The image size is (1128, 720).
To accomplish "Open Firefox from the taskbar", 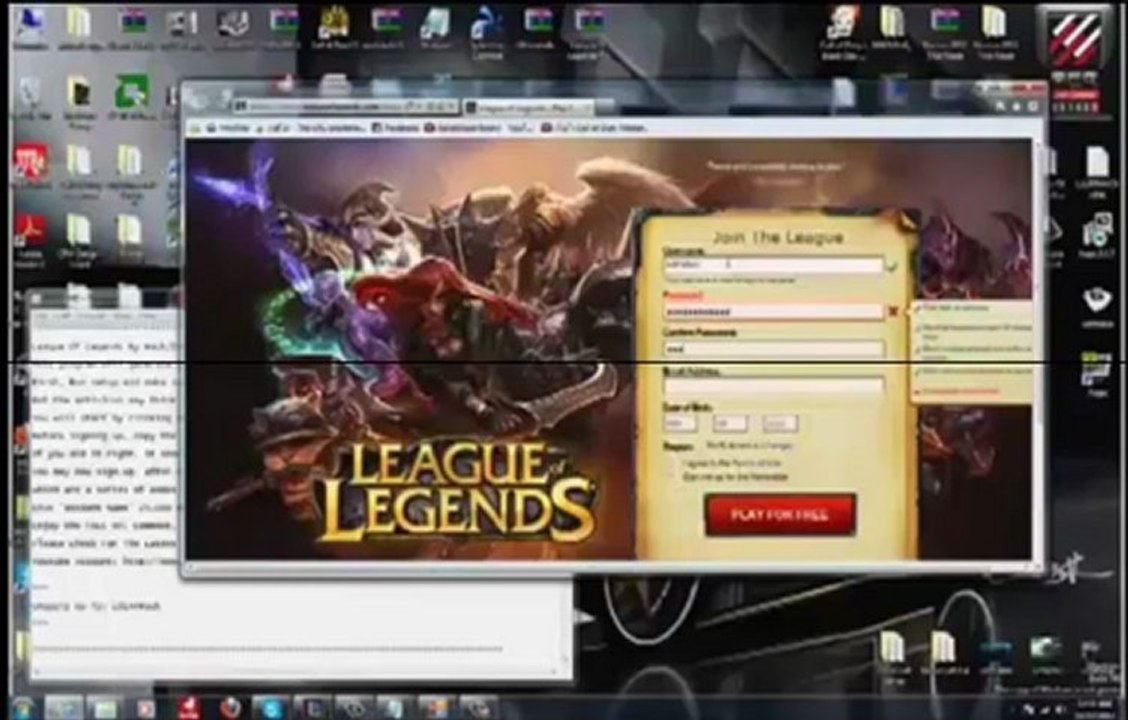I will (230, 708).
